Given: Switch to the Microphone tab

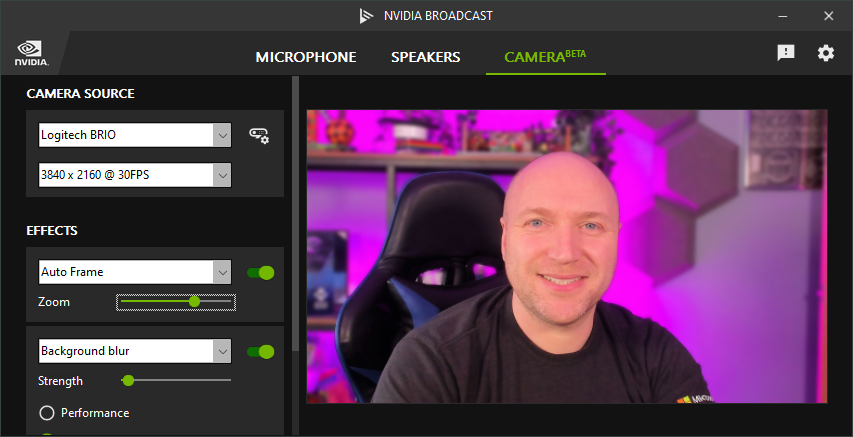Looking at the screenshot, I should [306, 57].
